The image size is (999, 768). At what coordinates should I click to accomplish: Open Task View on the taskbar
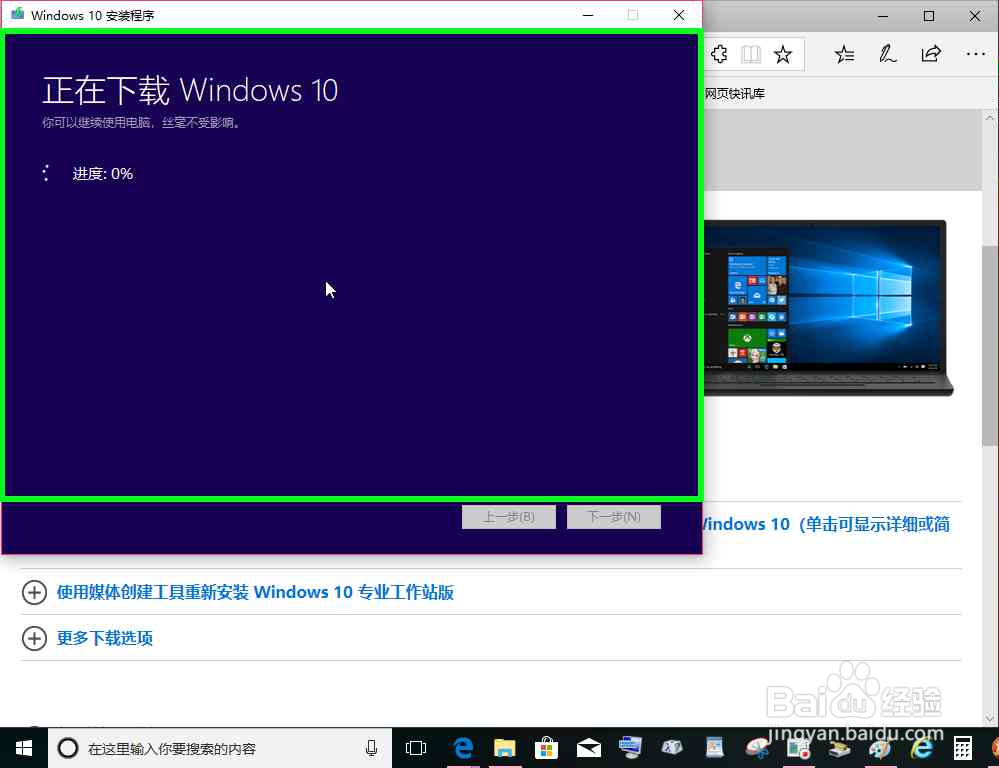(416, 748)
